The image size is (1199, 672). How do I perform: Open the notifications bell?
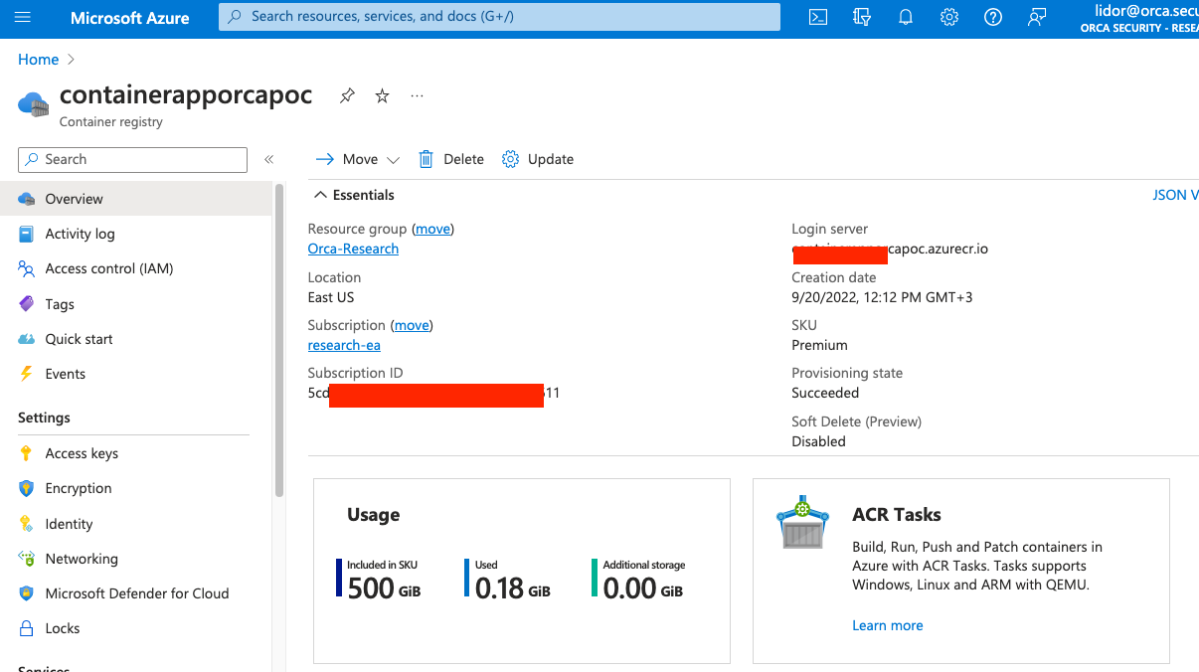[905, 17]
